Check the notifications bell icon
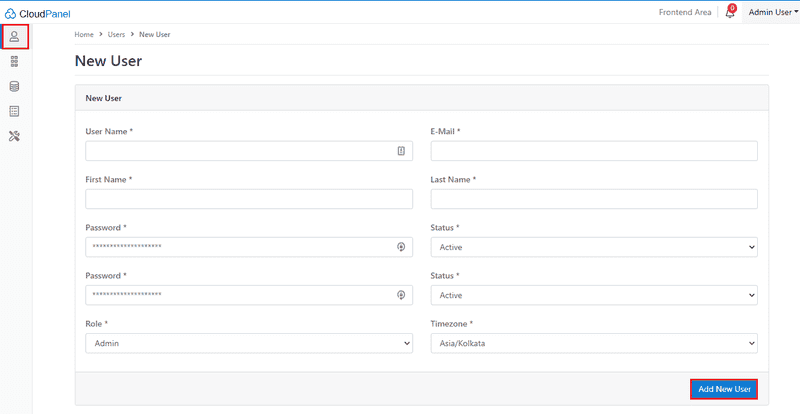The image size is (800, 414). pyautogui.click(x=729, y=13)
